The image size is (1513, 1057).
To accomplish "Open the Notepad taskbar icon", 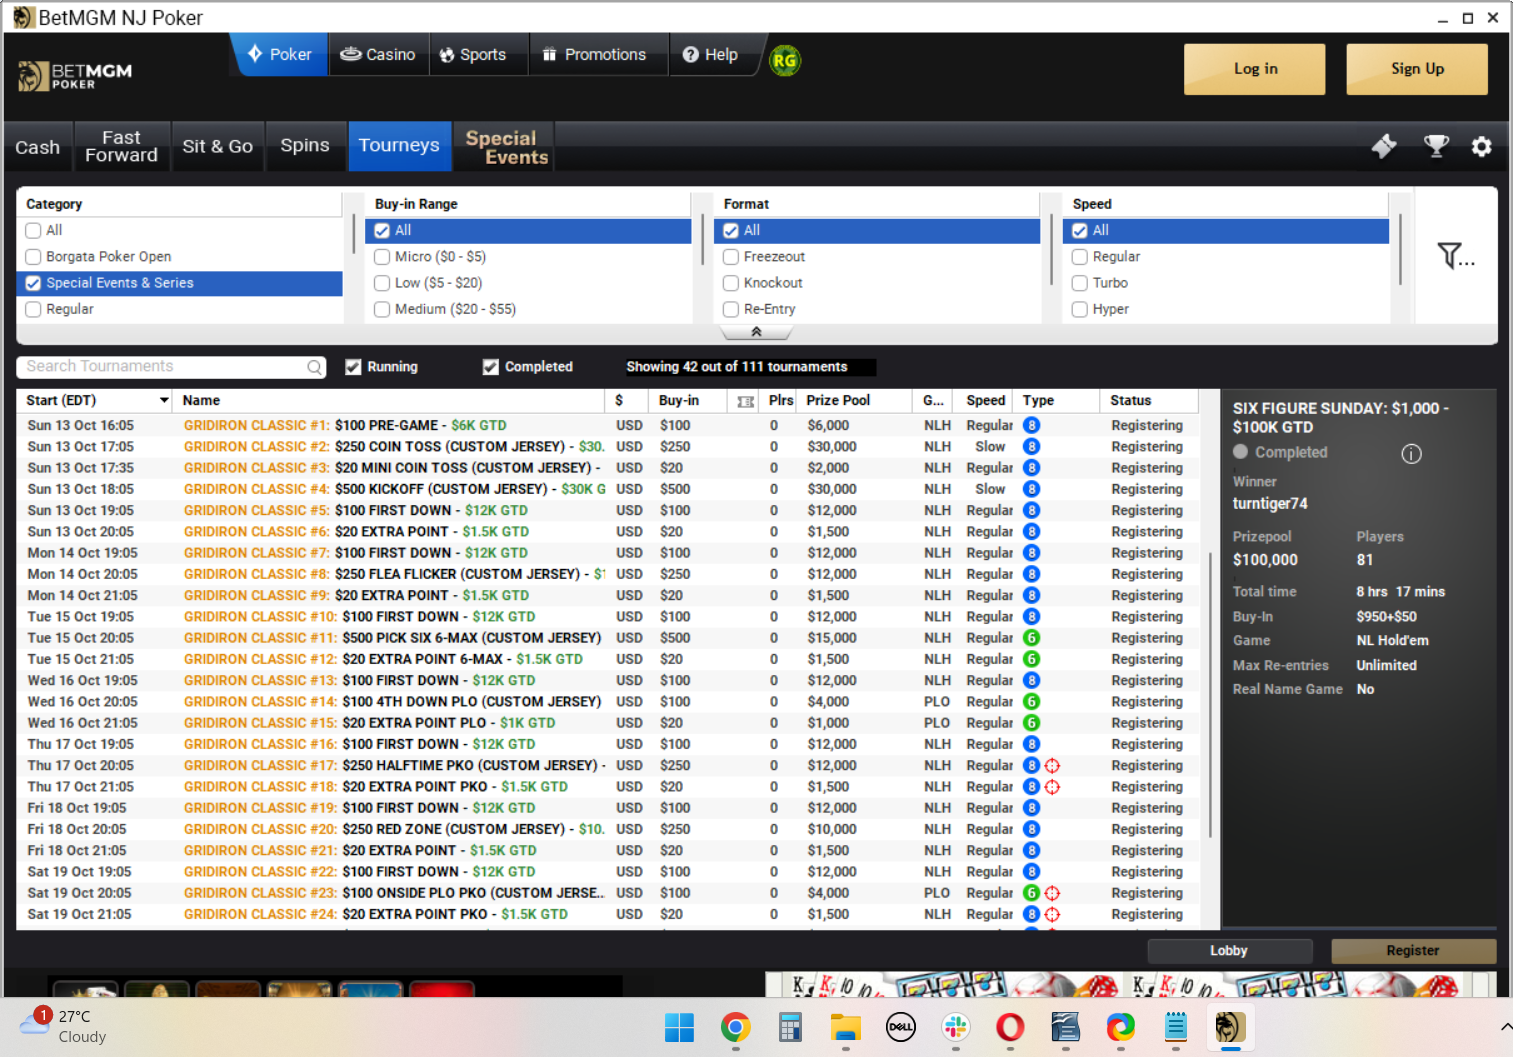I will click(1175, 1027).
